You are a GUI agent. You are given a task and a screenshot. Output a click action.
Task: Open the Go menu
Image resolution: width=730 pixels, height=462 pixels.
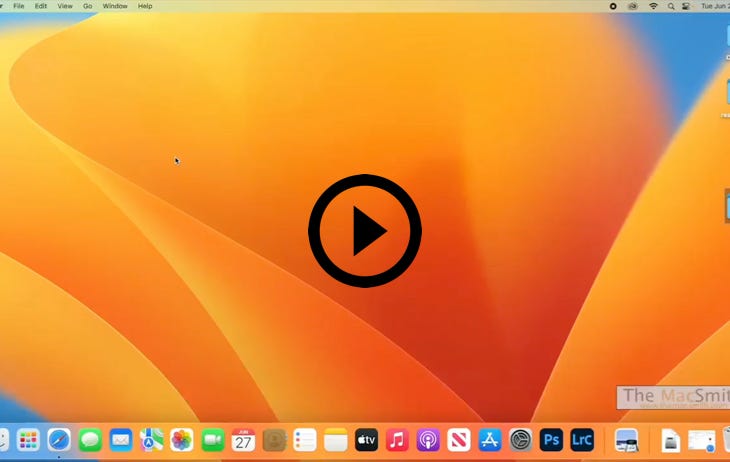coord(88,6)
